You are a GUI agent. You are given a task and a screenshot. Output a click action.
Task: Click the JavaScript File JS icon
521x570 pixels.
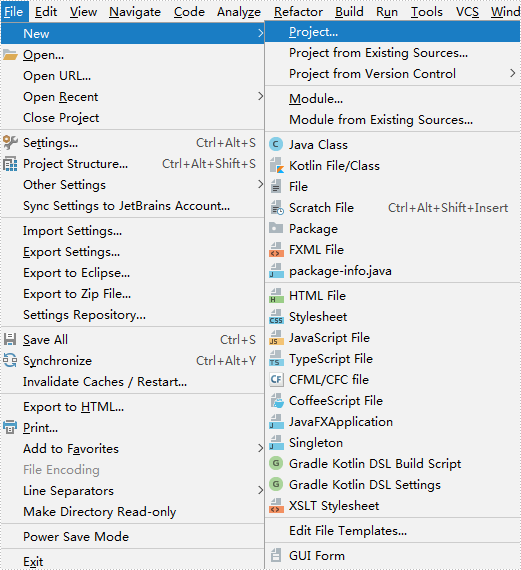point(276,338)
